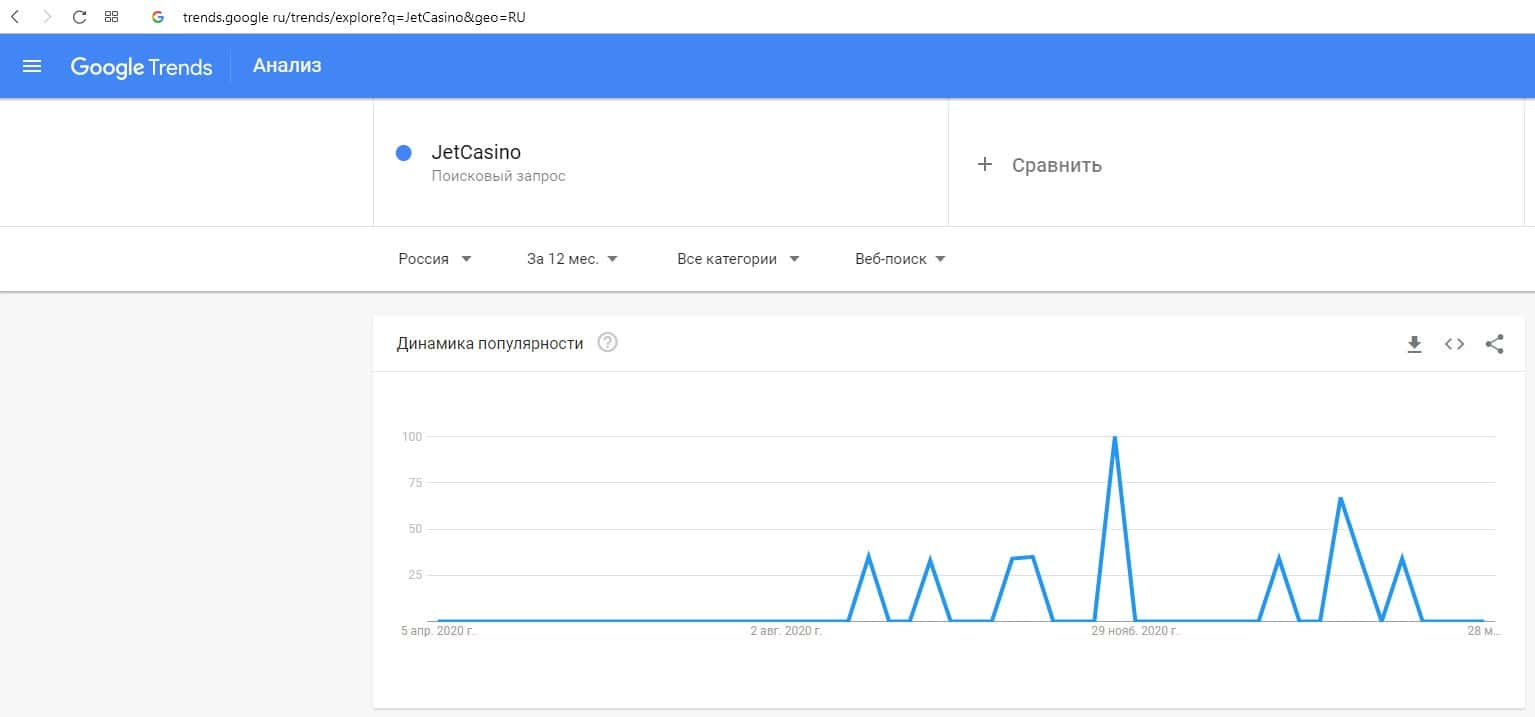Screen dimensions: 1535x717
Task: Click the 25 value on the y-axis
Action: pos(416,575)
